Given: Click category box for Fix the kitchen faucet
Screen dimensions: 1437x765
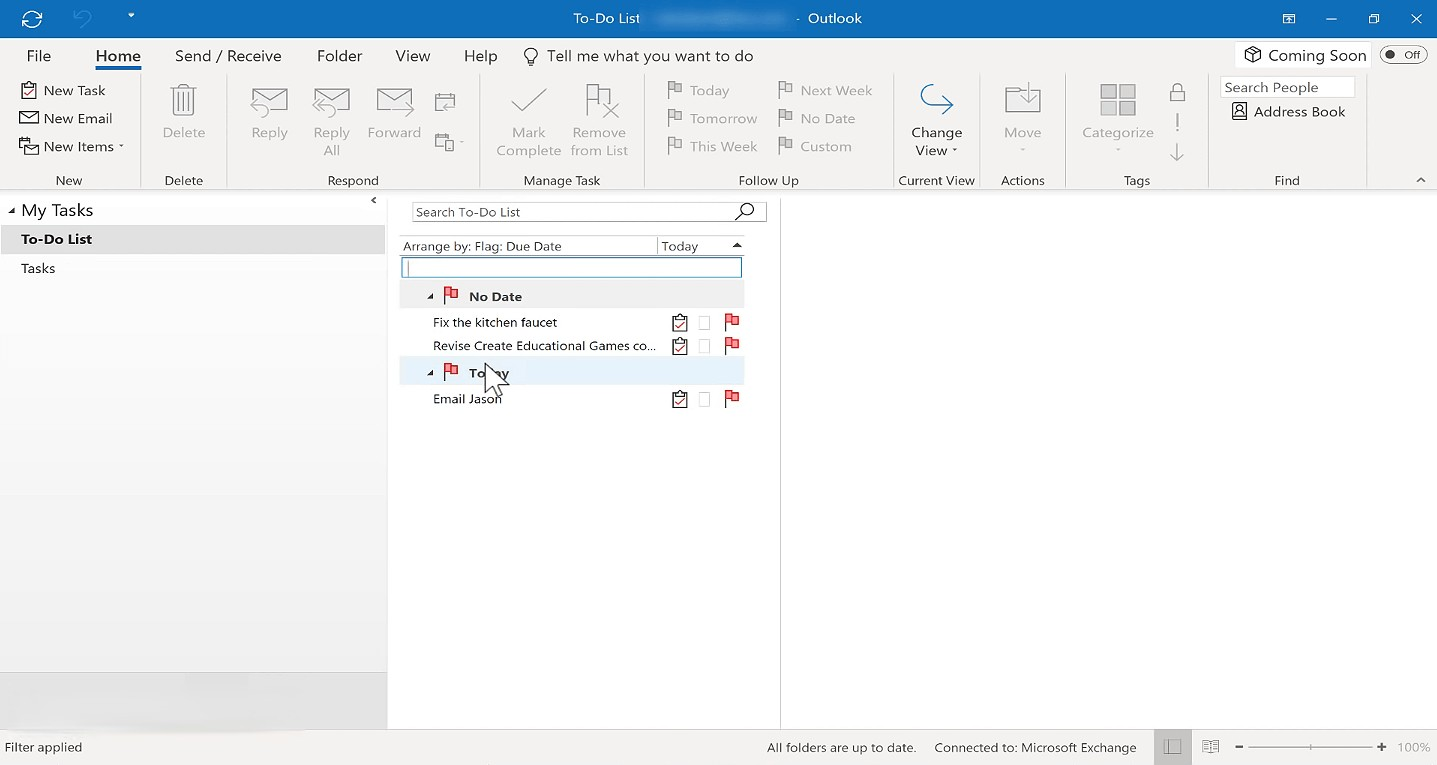Looking at the screenshot, I should point(705,322).
